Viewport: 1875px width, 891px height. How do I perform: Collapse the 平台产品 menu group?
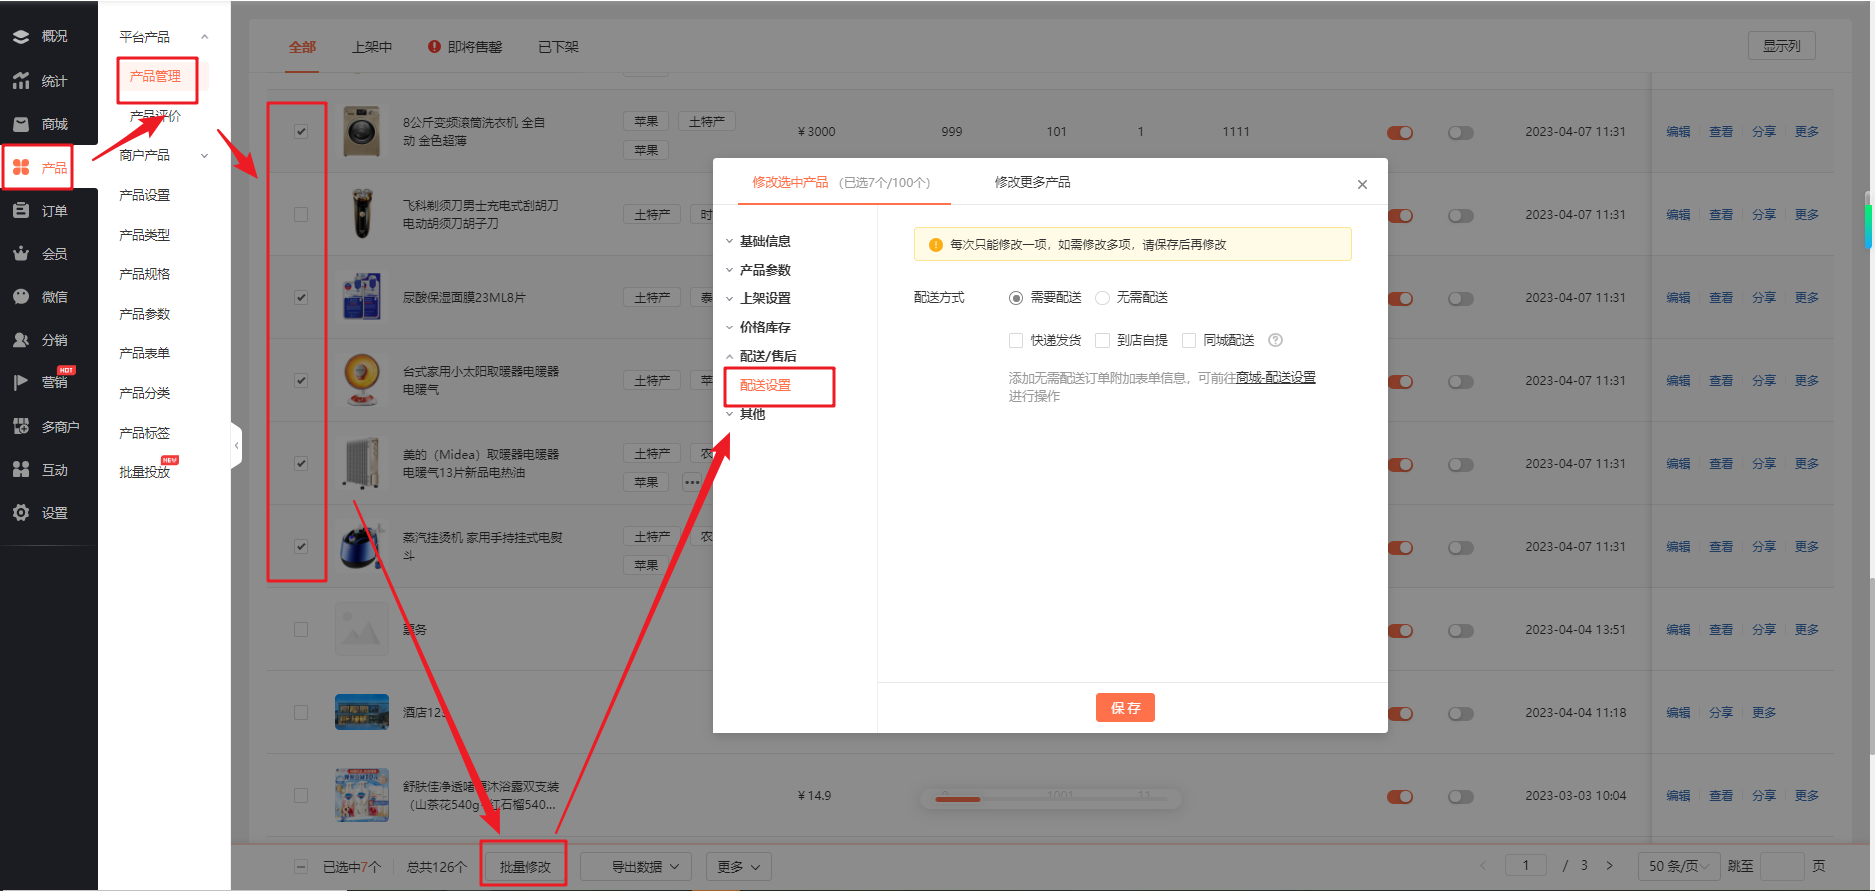204,37
